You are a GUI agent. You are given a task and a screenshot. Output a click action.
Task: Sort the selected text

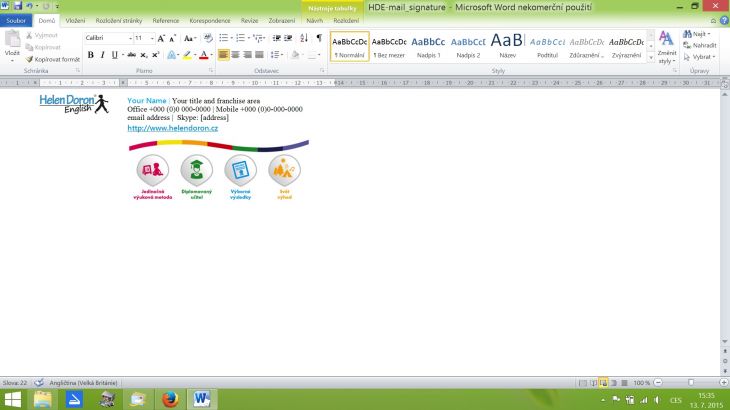pyautogui.click(x=304, y=38)
